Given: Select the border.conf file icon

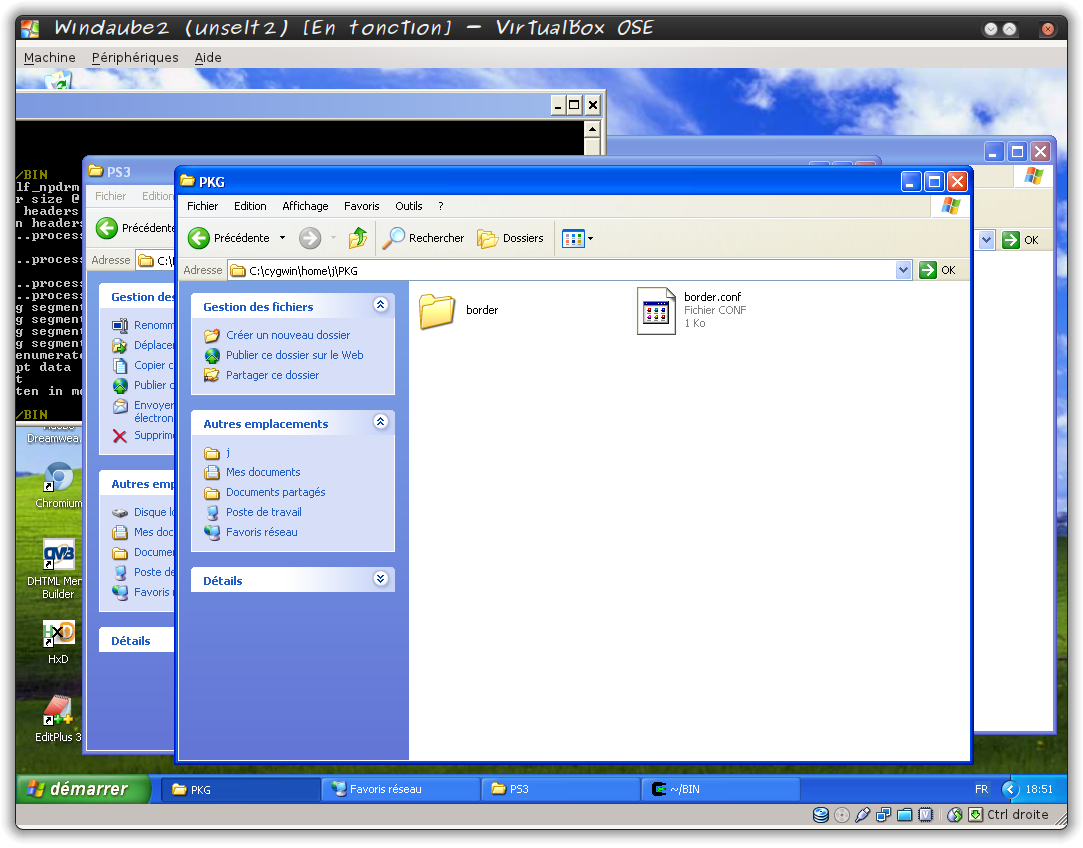Looking at the screenshot, I should coord(656,310).
